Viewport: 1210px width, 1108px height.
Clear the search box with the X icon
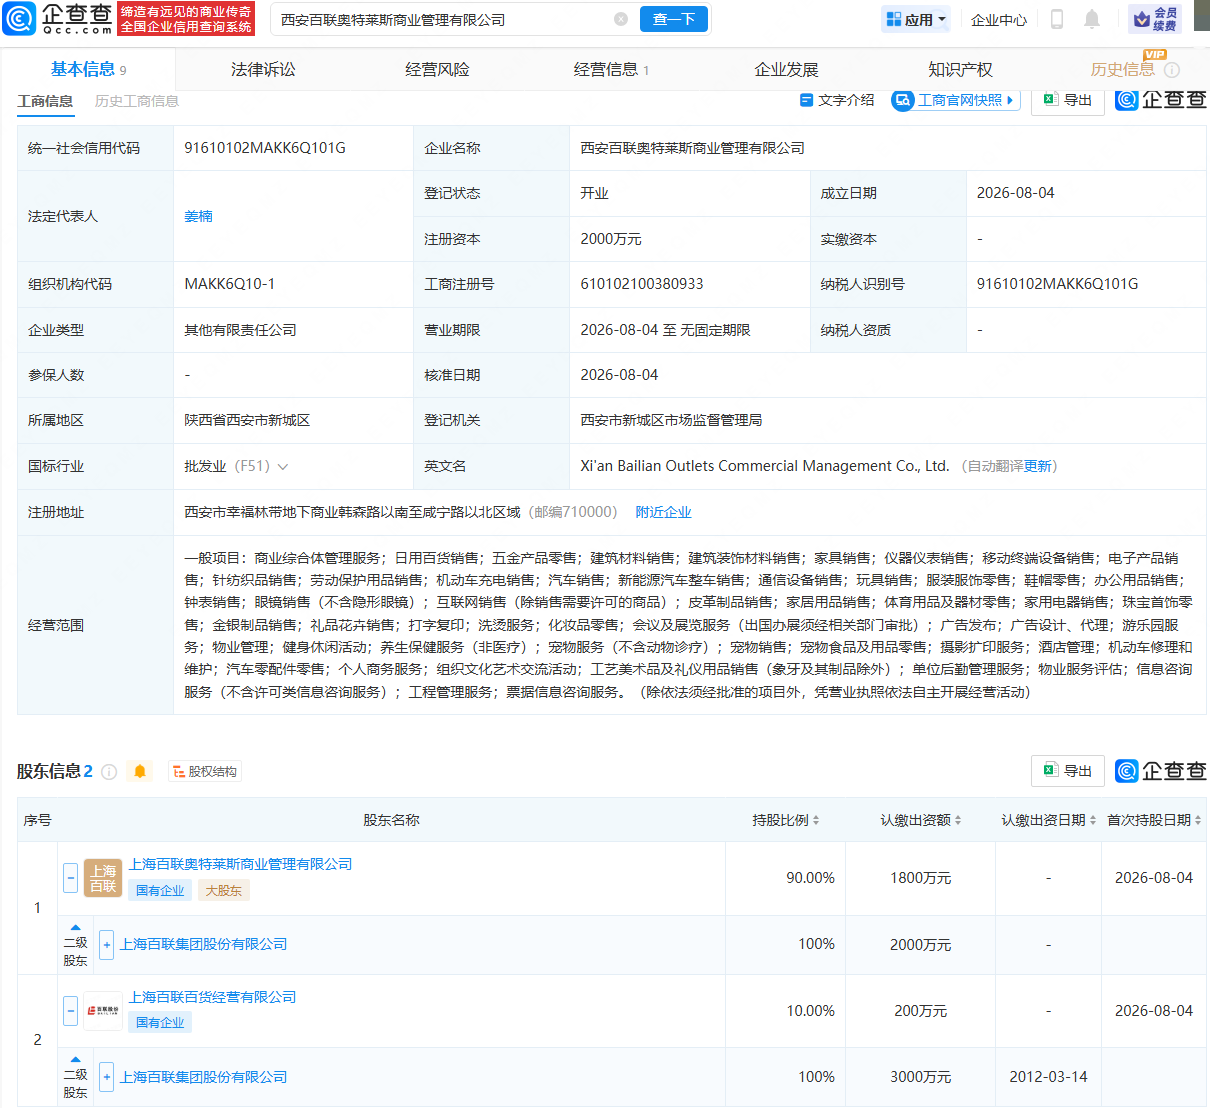tap(621, 19)
